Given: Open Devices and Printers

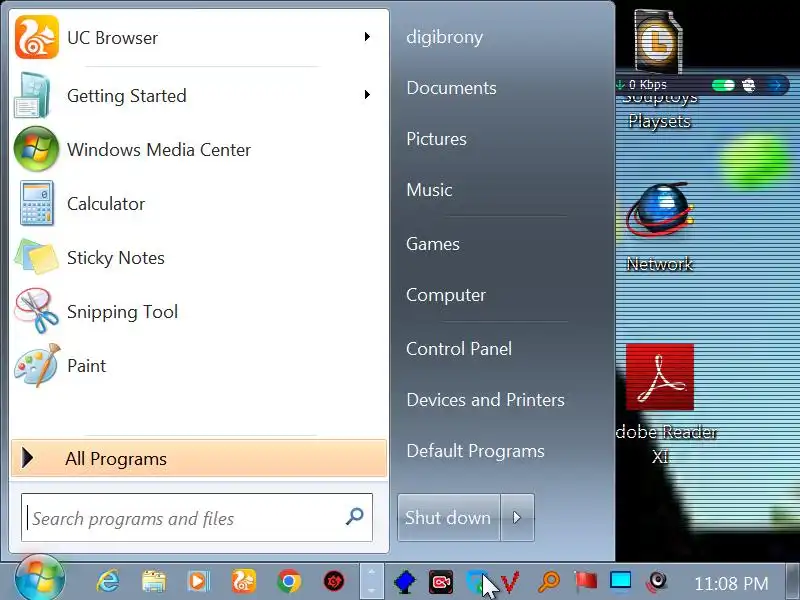Looking at the screenshot, I should coord(485,400).
